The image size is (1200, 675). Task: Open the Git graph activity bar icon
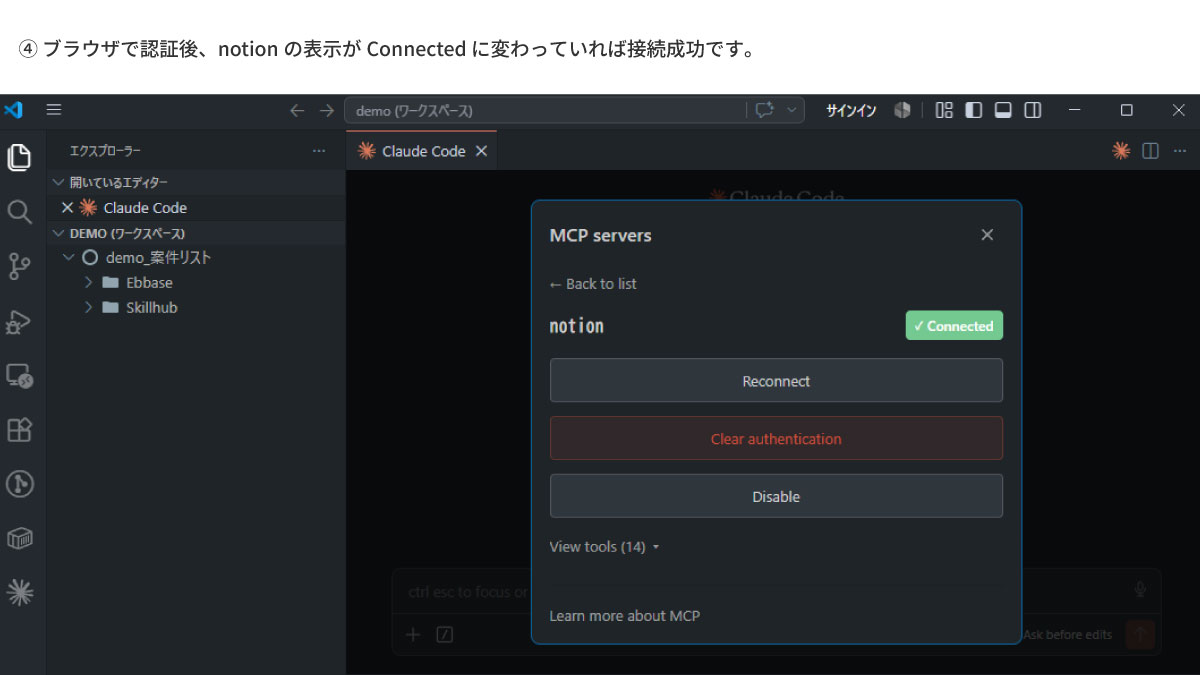pos(20,484)
